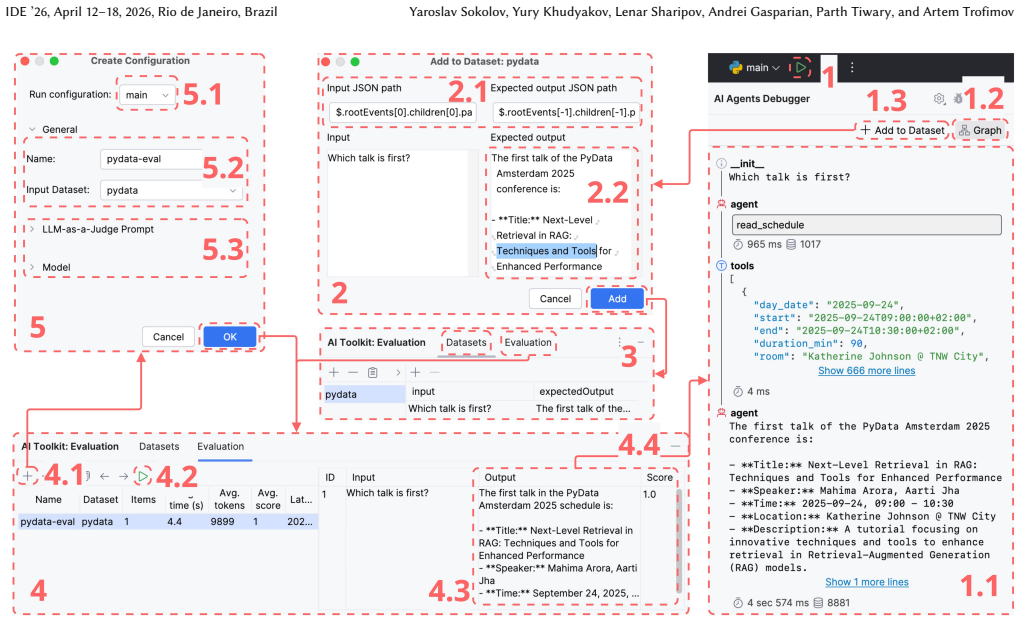Remove the dataset with the minus icon
This screenshot has width=1021, height=622.
353,373
